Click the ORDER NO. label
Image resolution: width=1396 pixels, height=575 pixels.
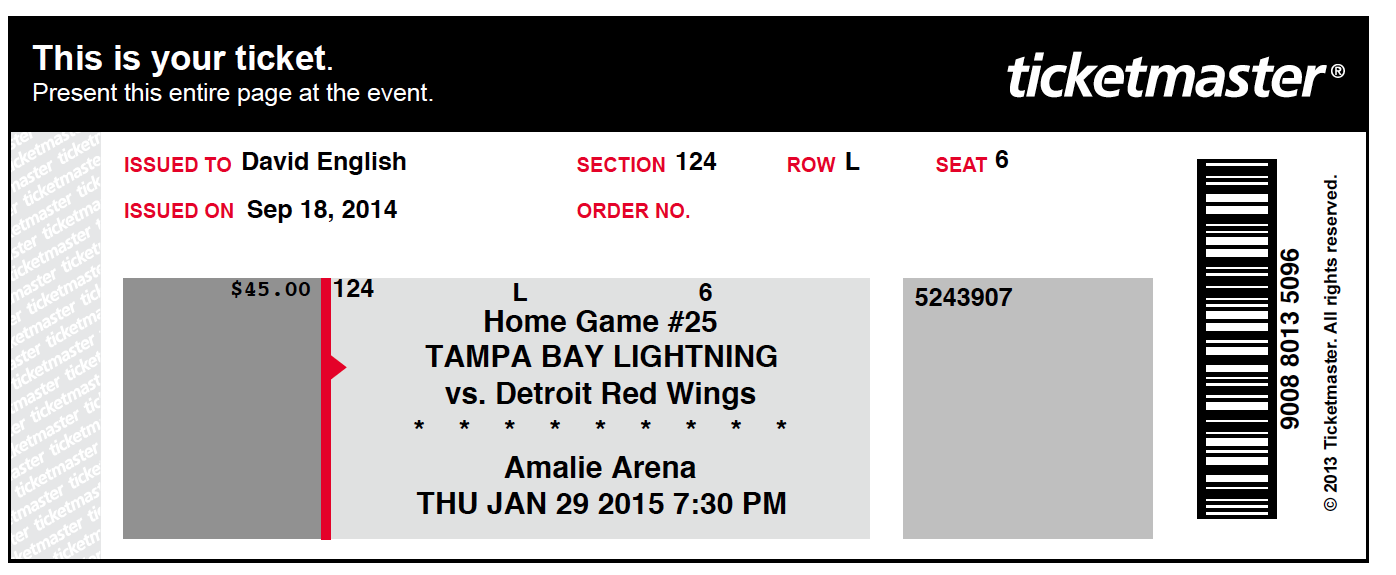coord(634,211)
